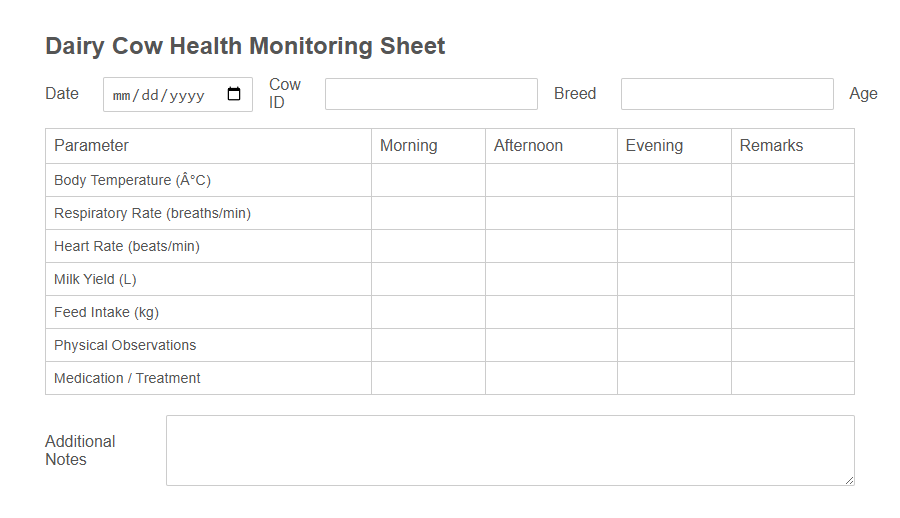Image resolution: width=900 pixels, height=518 pixels.
Task: Click the Date input field
Action: click(x=165, y=95)
